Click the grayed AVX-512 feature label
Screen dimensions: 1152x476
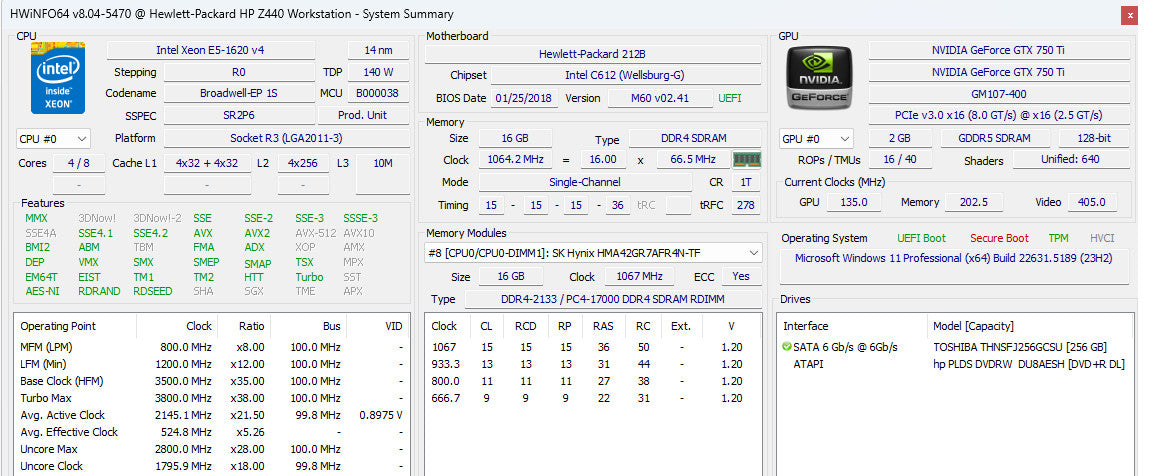(316, 233)
